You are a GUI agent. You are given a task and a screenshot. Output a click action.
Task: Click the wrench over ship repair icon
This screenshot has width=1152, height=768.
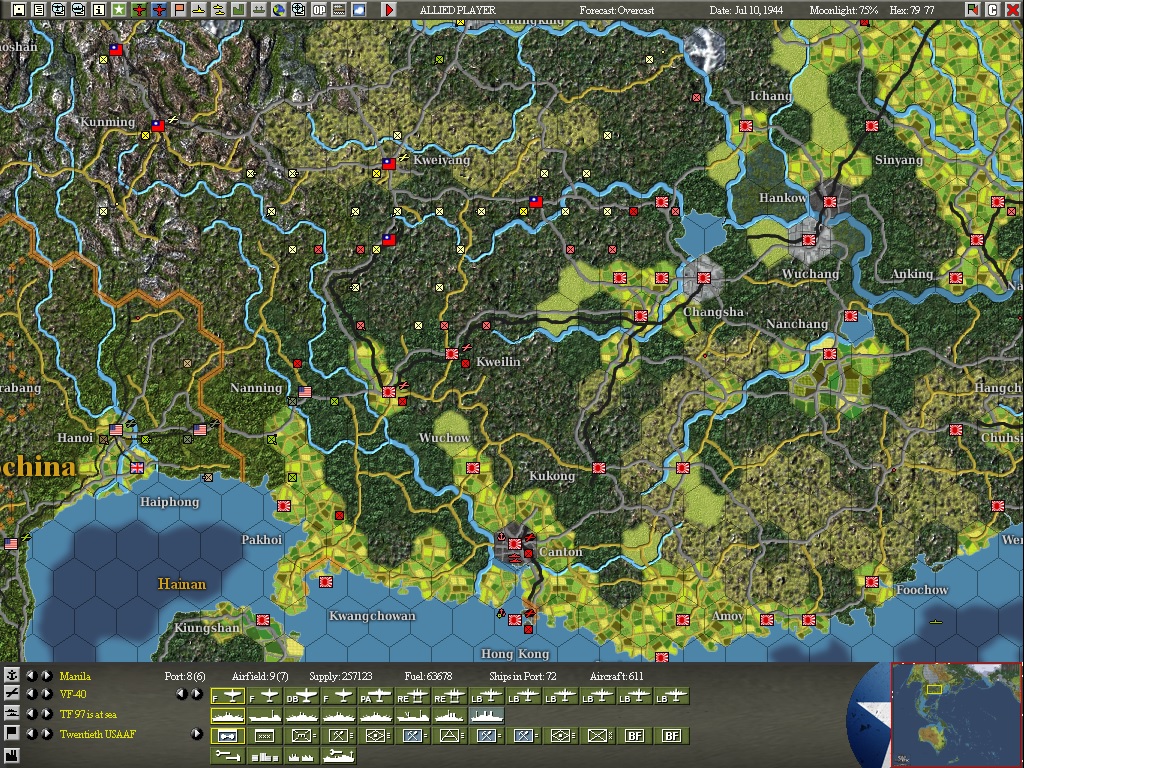coord(339,756)
